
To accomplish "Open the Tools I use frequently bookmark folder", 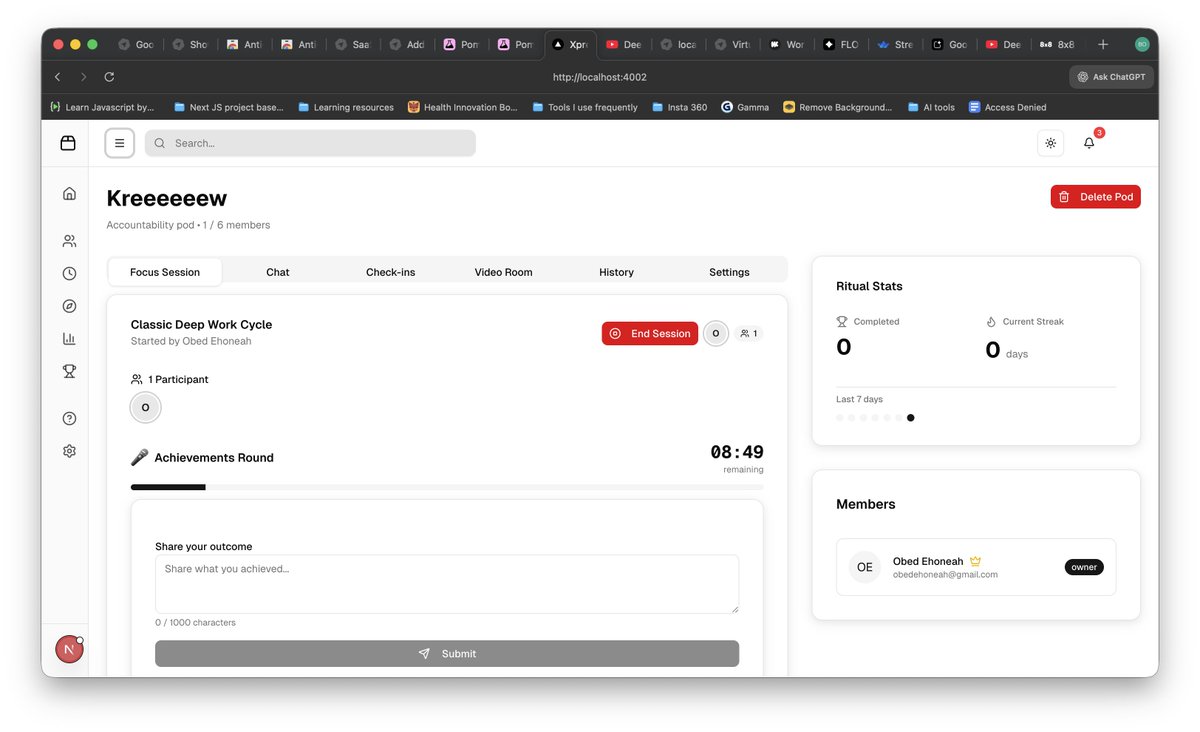I will click(x=585, y=107).
